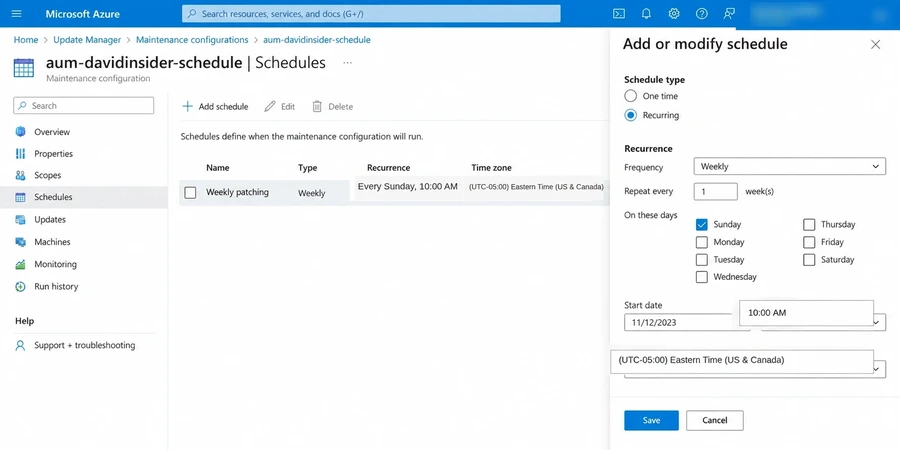
Task: Focus the global search resources box
Action: coord(371,14)
